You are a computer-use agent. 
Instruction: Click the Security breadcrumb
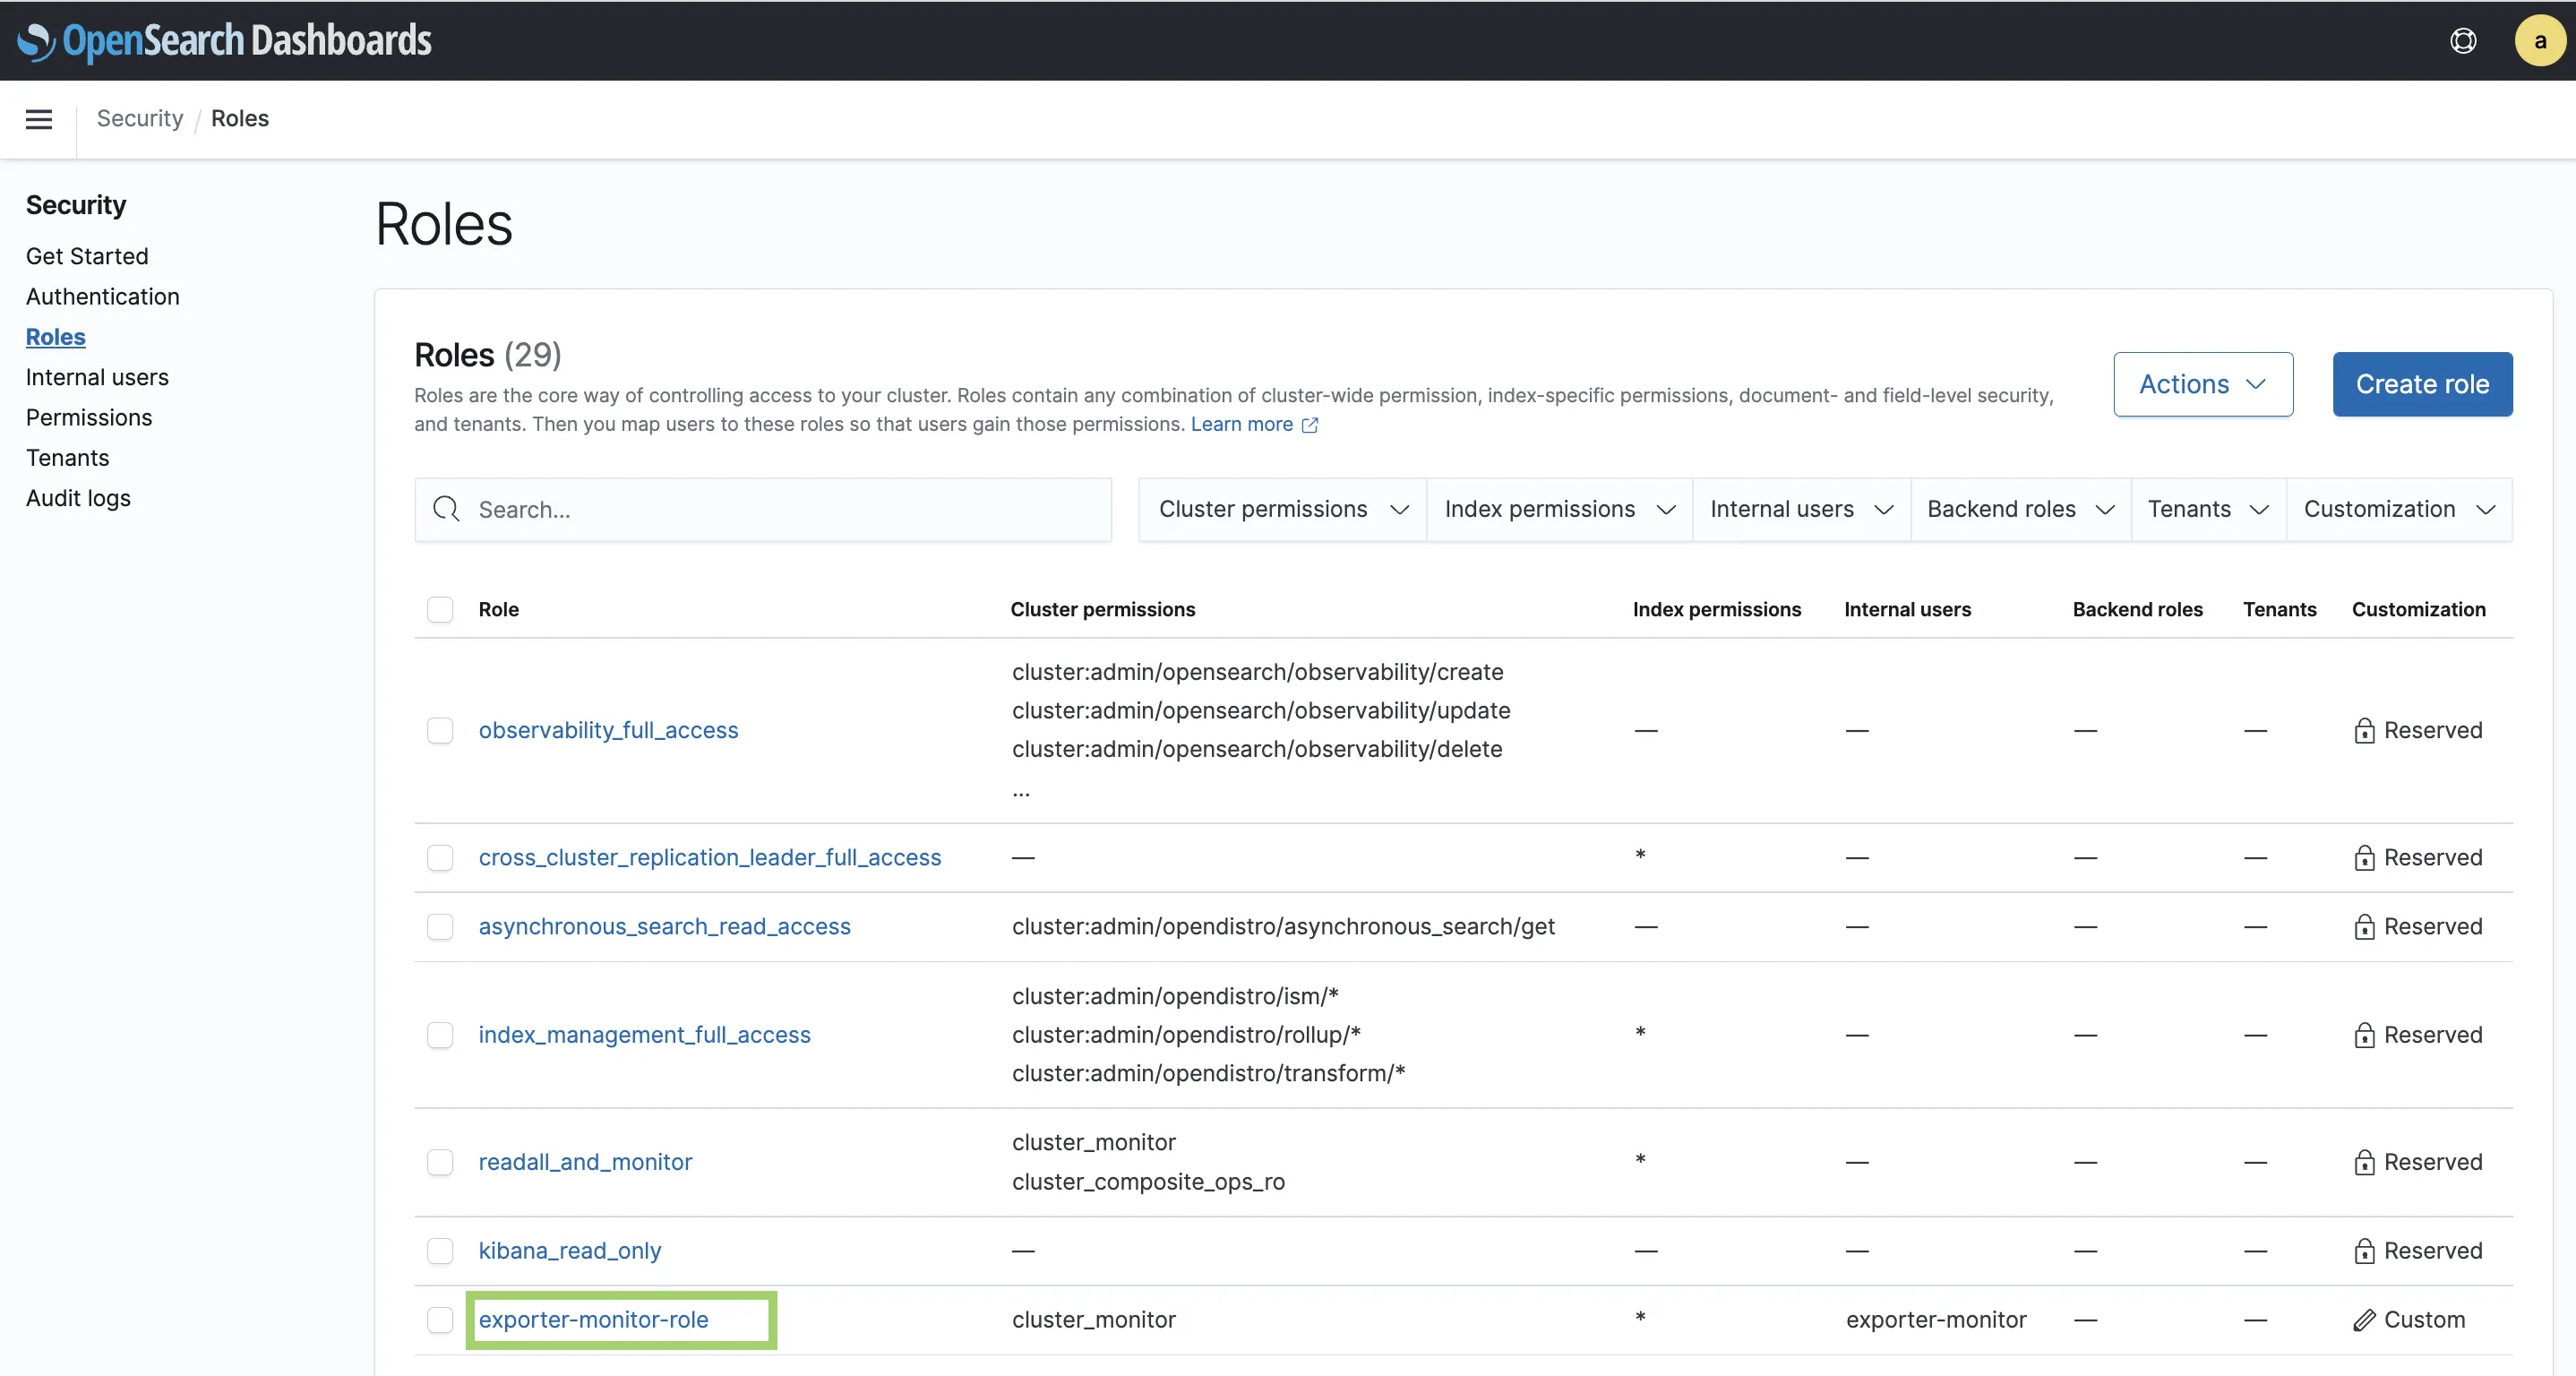tap(140, 118)
